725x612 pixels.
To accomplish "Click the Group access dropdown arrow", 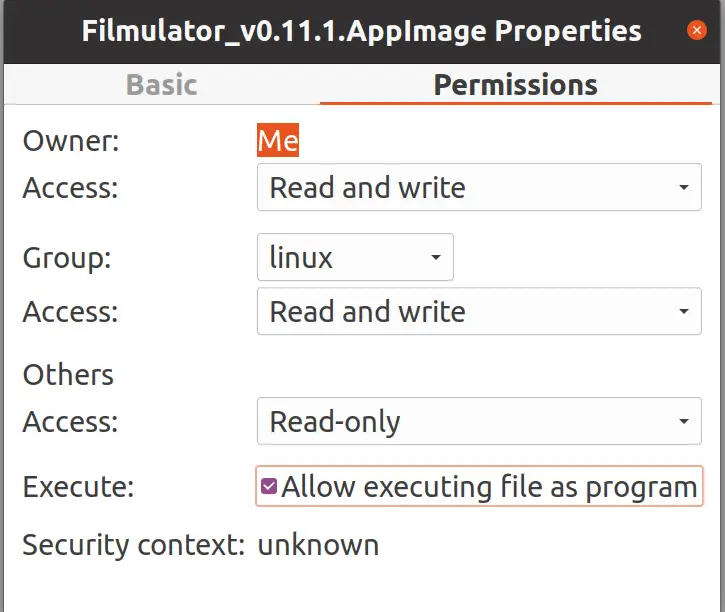I will tap(683, 311).
